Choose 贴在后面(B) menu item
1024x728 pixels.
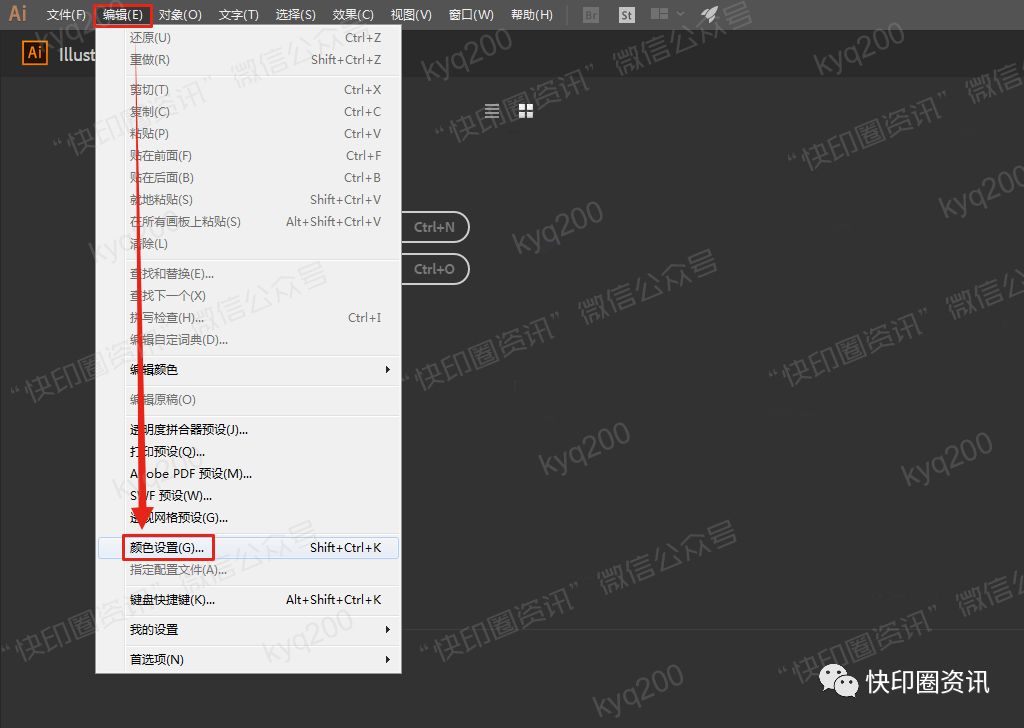tap(248, 178)
